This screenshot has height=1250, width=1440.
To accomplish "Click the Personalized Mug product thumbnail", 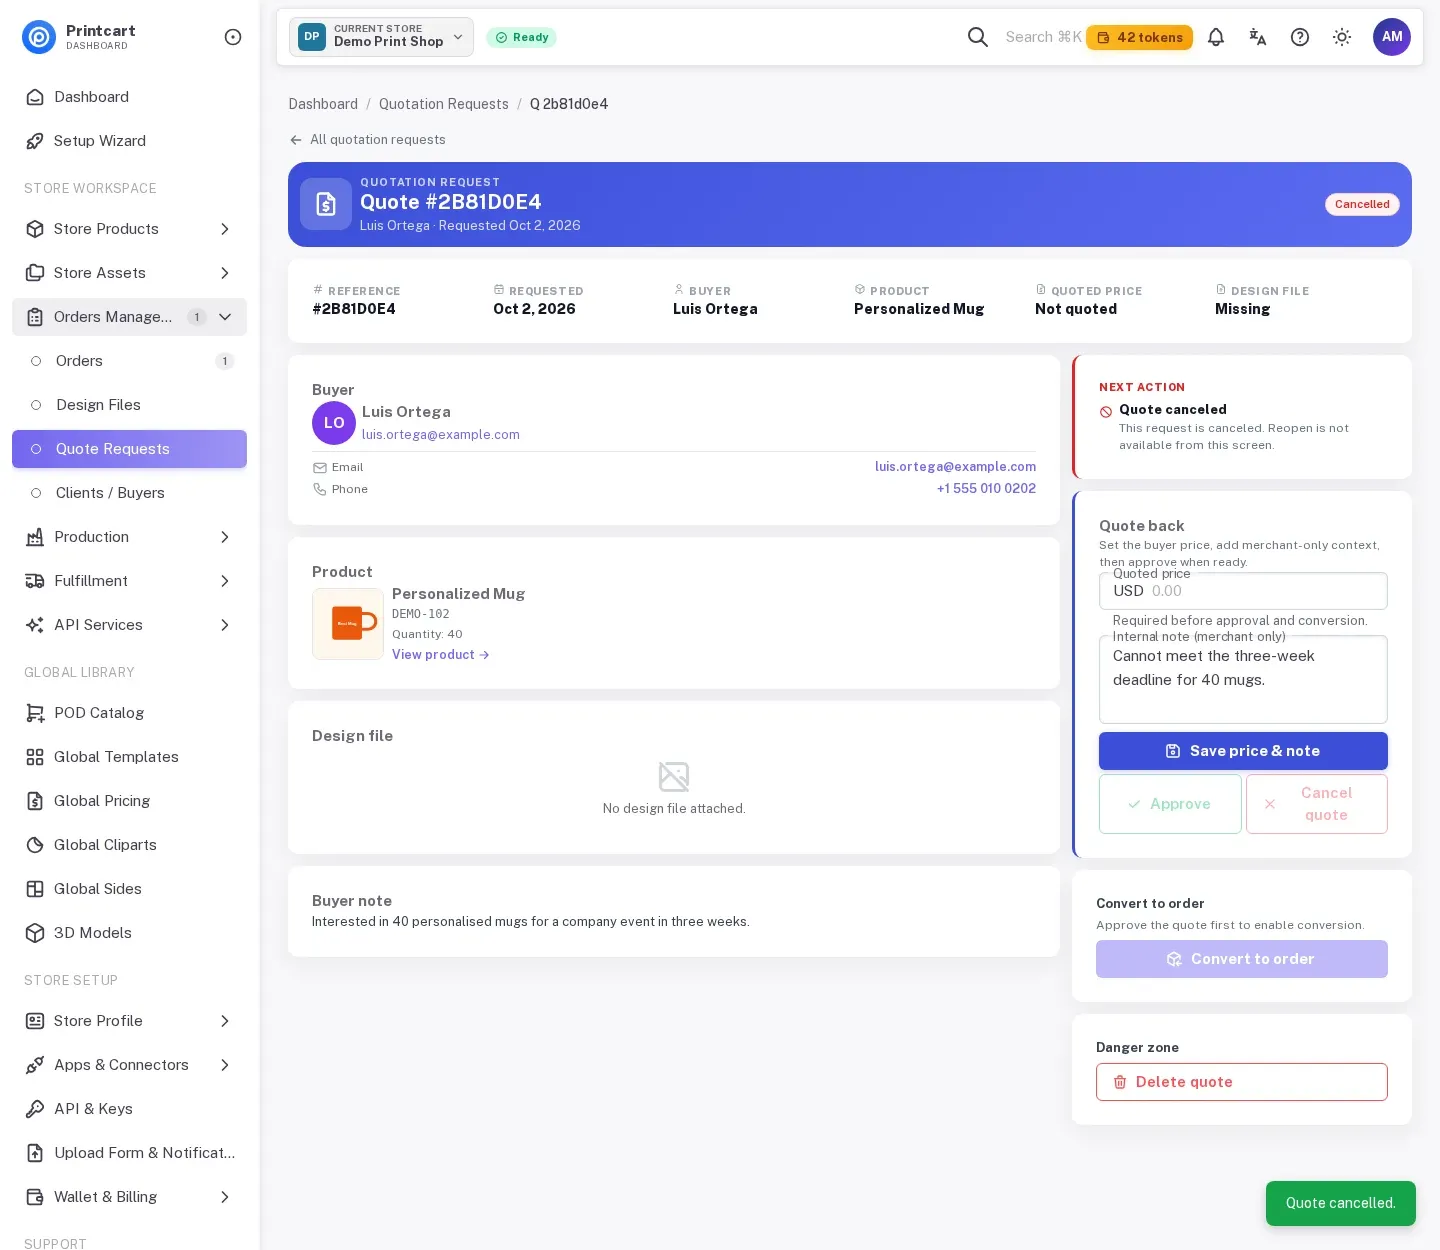I will (348, 624).
